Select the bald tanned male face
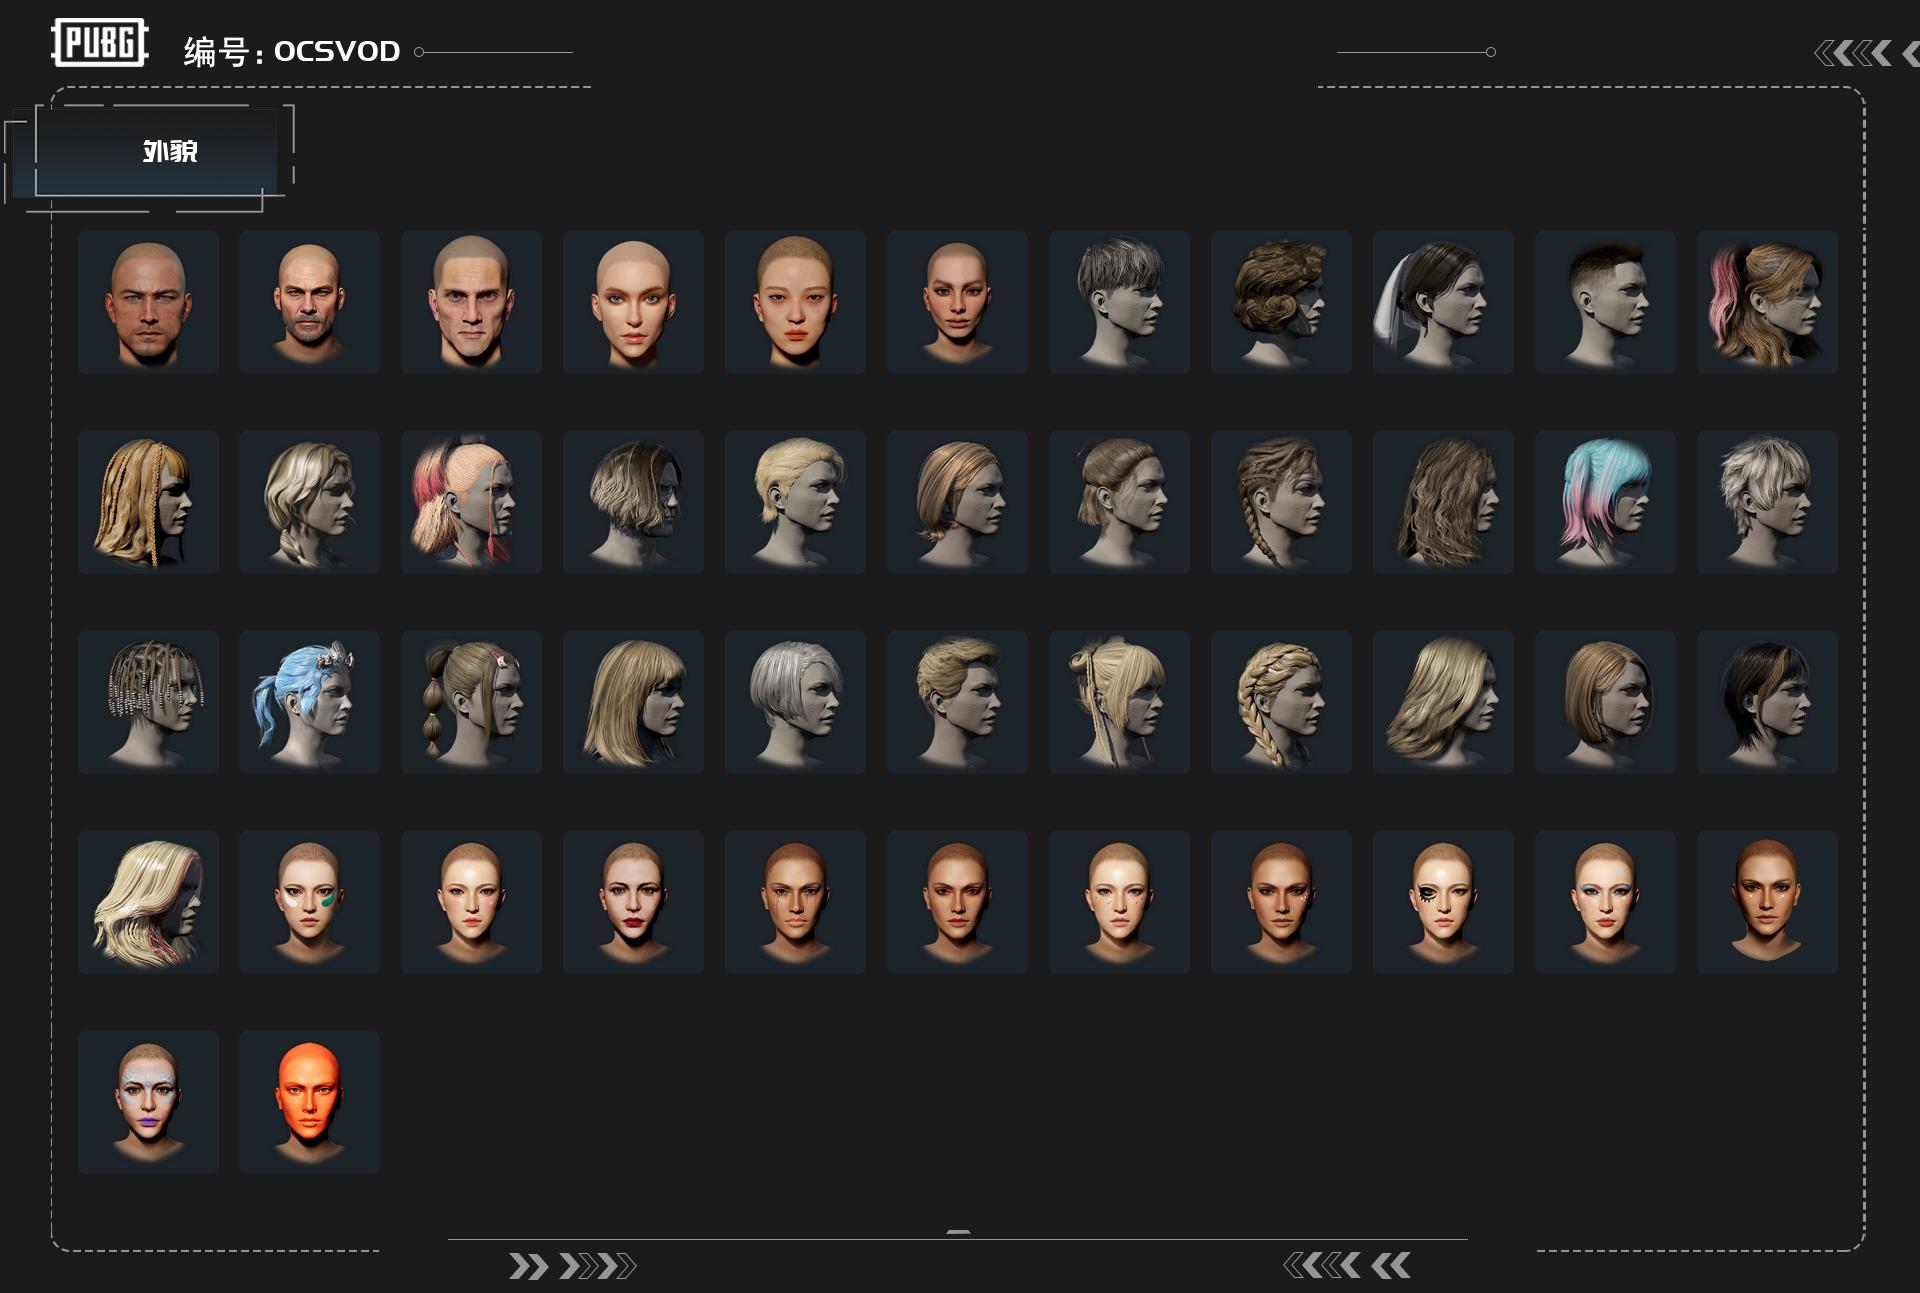The height and width of the screenshot is (1293, 1920). [148, 302]
